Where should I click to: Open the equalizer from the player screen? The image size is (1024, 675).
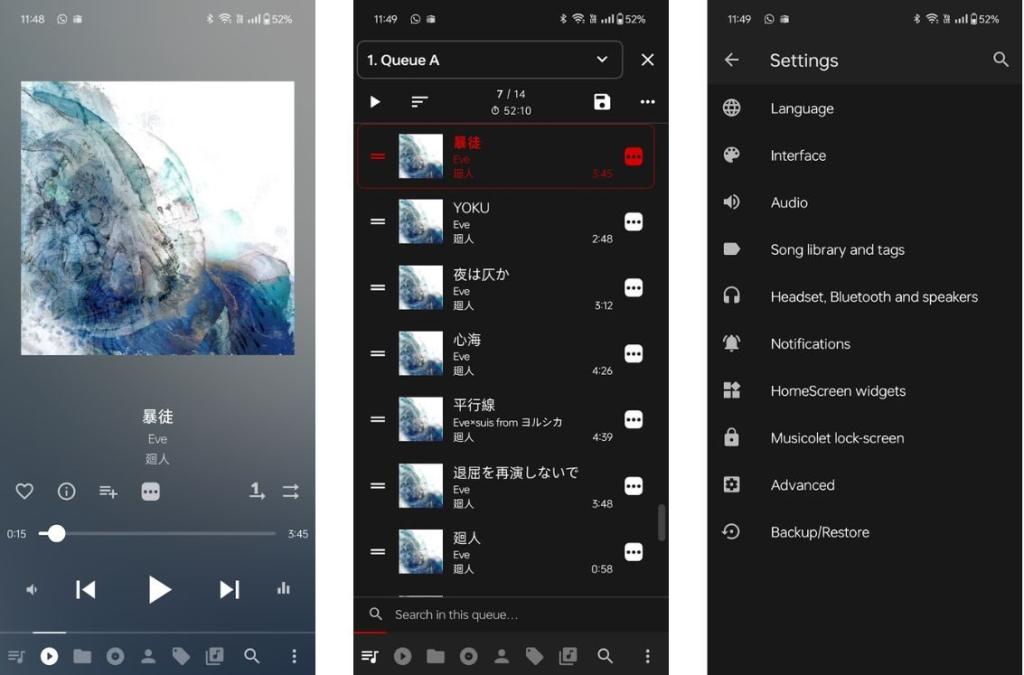[283, 589]
